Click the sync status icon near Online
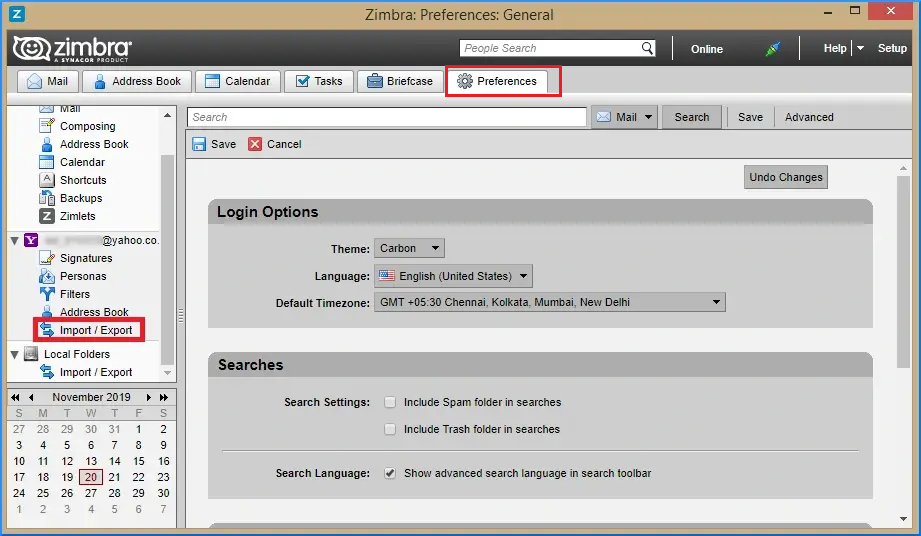 (x=773, y=49)
